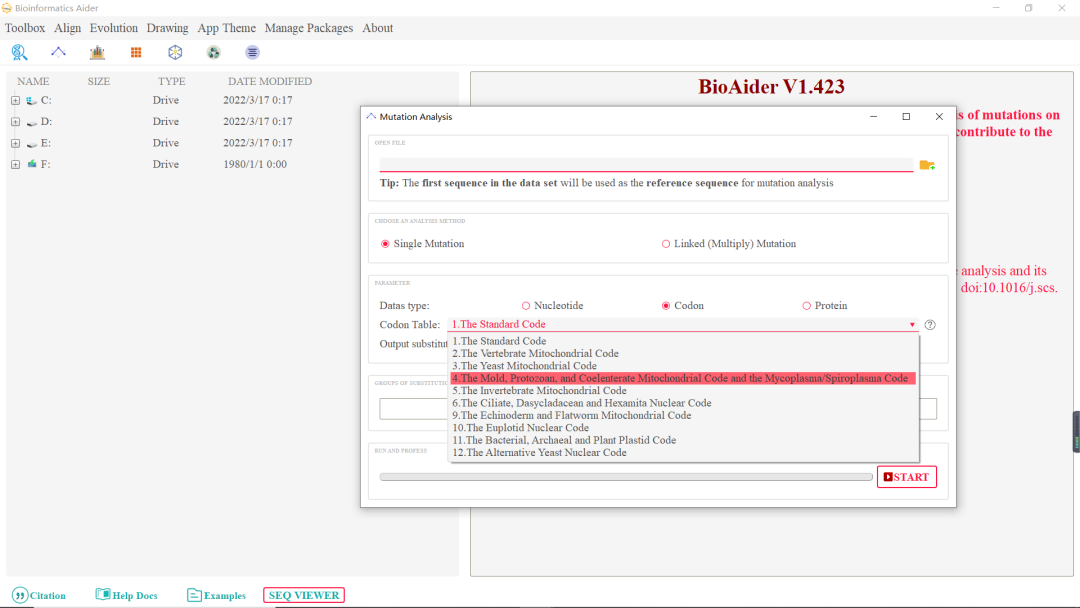Click the Help Docs book icon
Image resolution: width=1080 pixels, height=608 pixels.
[103, 594]
